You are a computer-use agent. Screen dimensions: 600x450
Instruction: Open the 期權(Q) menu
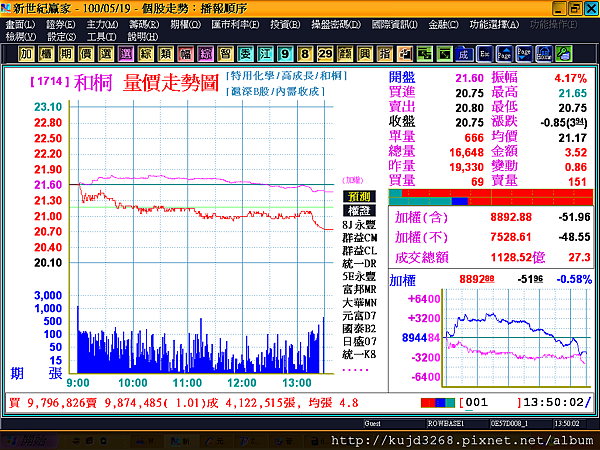click(186, 25)
